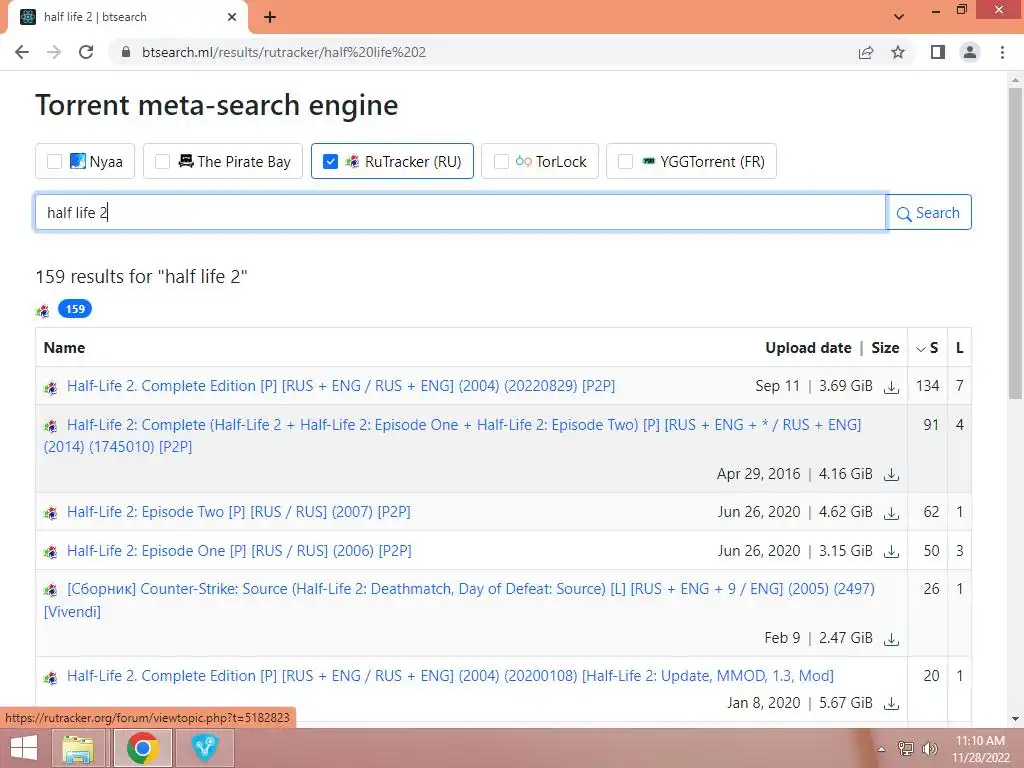Download the Episode One 3.15 GiB torrent
1024x768 pixels.
891,552
